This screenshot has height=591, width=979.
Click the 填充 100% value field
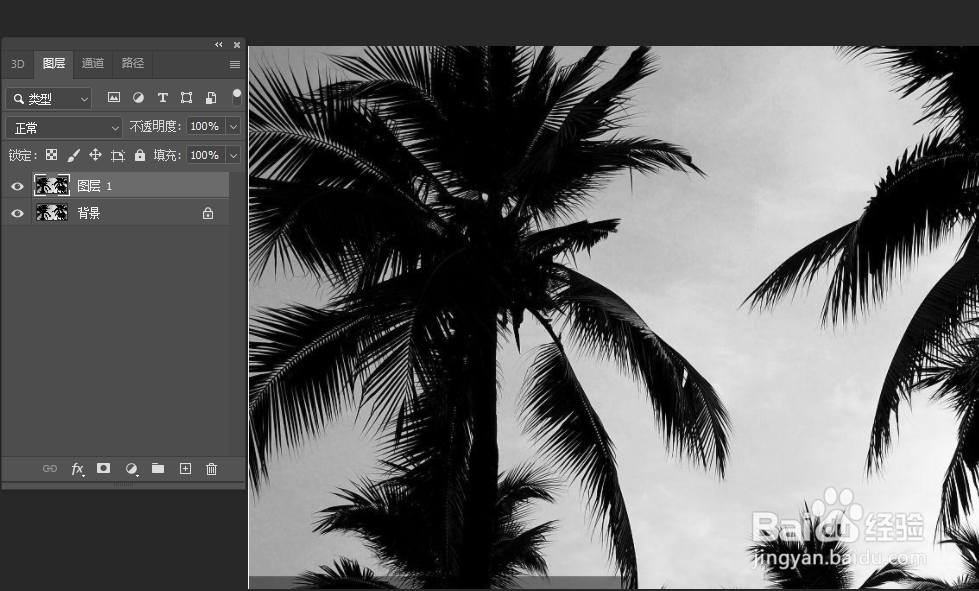pyautogui.click(x=206, y=155)
